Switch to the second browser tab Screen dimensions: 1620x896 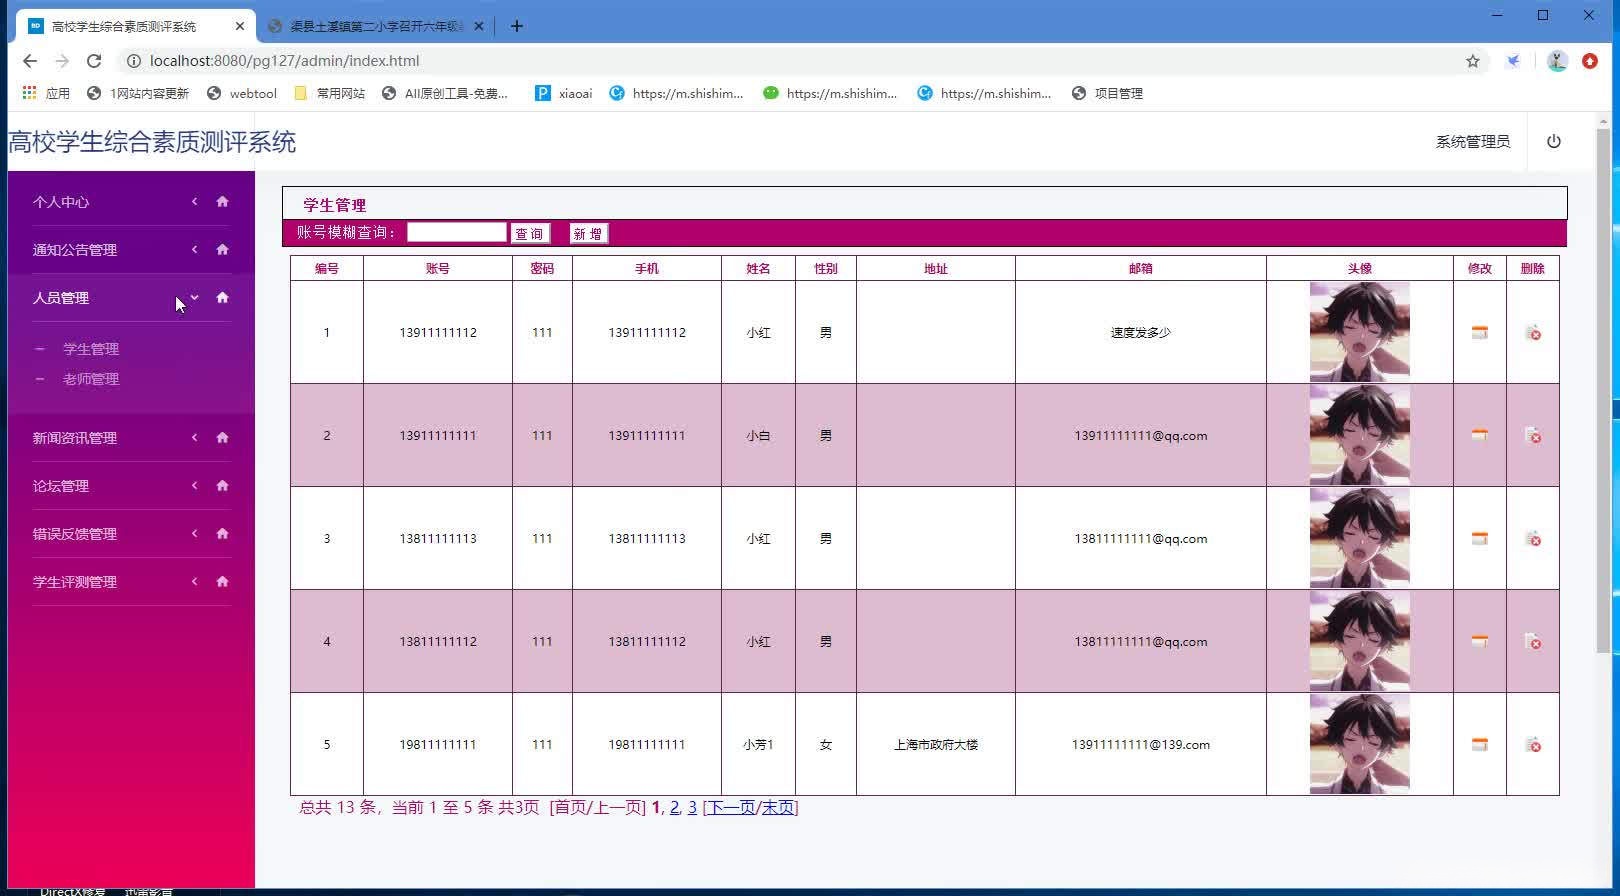tap(375, 26)
